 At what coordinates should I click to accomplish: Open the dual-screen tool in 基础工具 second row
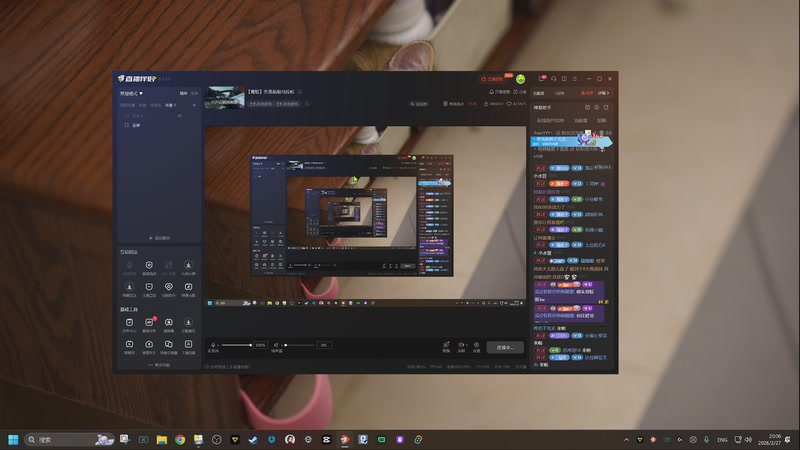pos(168,346)
